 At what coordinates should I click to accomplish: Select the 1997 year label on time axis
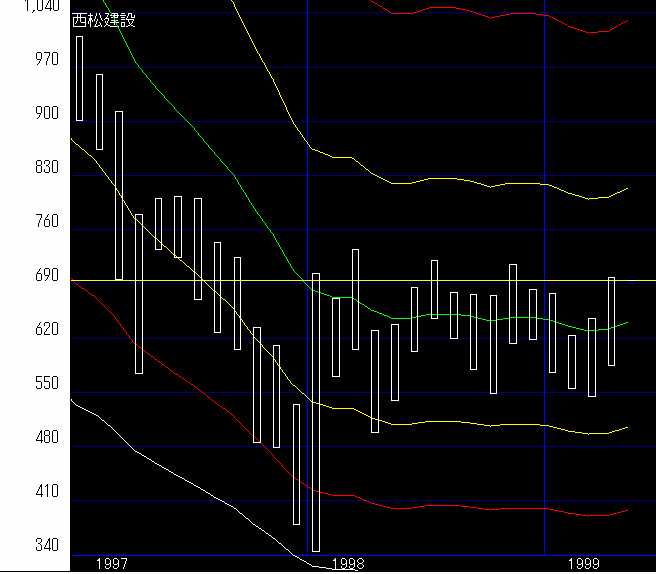(x=111, y=564)
